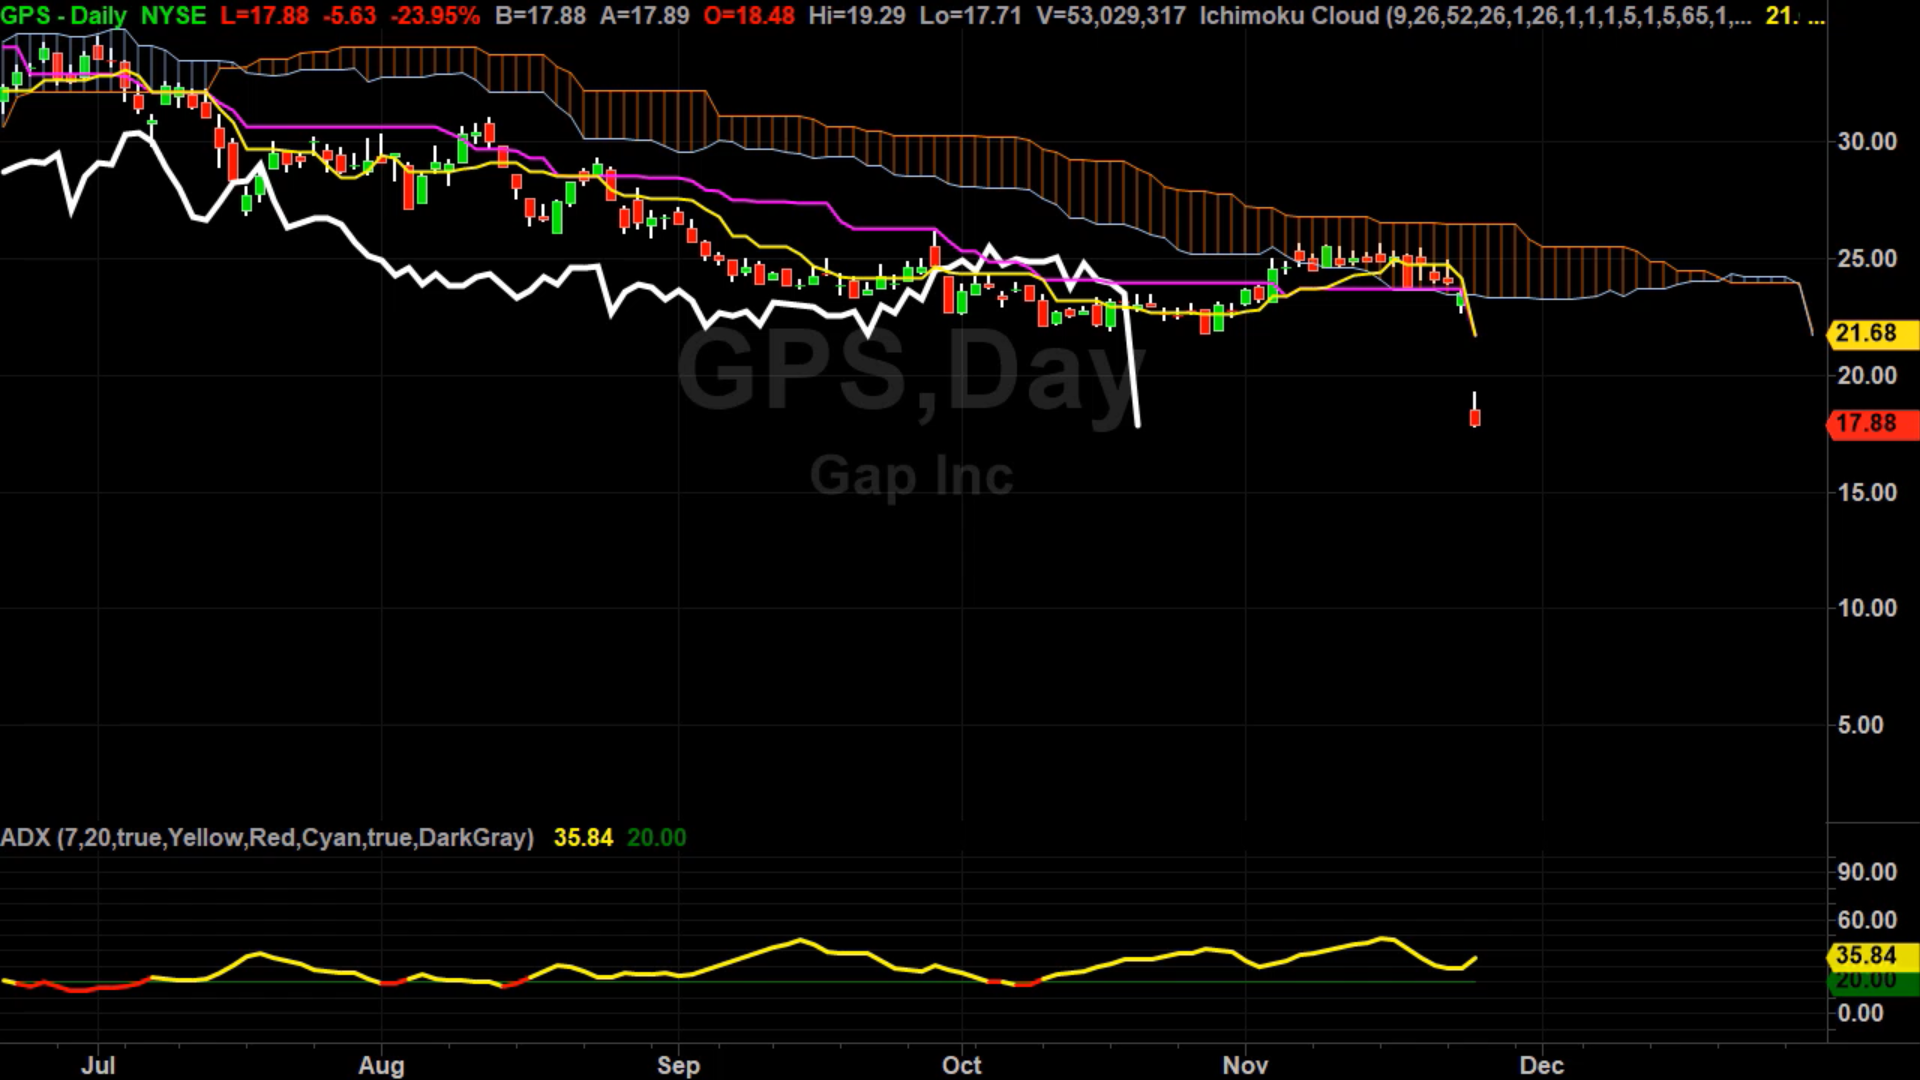1920x1080 pixels.
Task: Click the latest red gap-down candlestick
Action: pyautogui.click(x=1475, y=417)
